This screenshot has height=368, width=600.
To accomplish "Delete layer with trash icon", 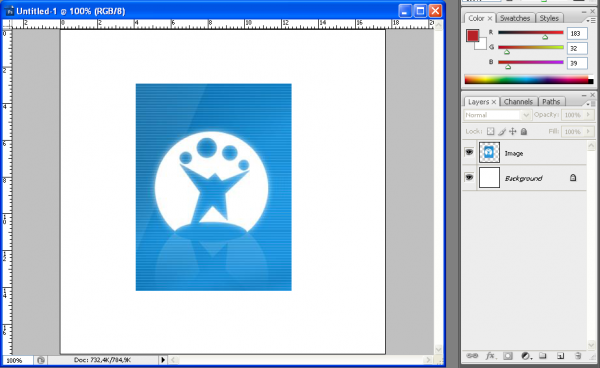I will click(x=578, y=356).
